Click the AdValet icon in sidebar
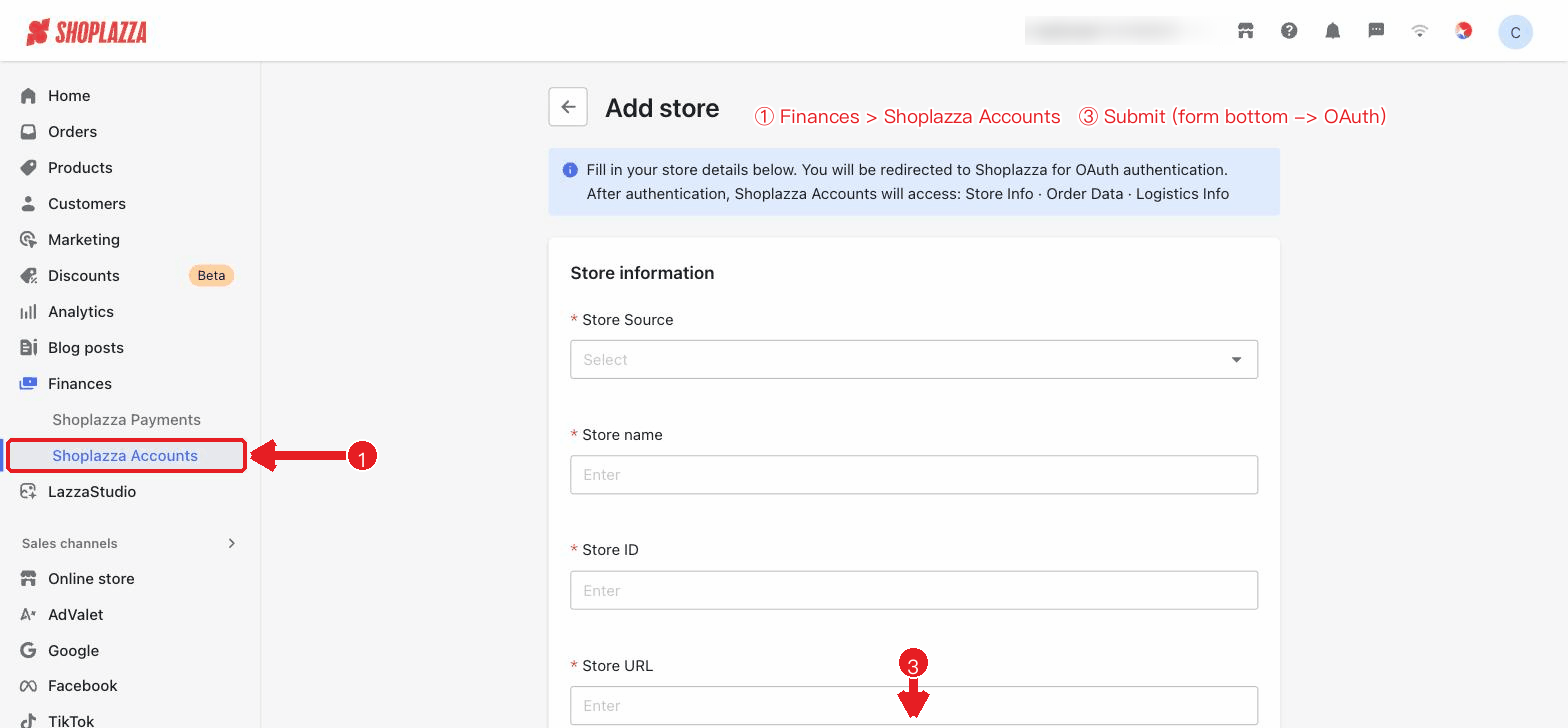Viewport: 1568px width, 728px height. (x=28, y=615)
